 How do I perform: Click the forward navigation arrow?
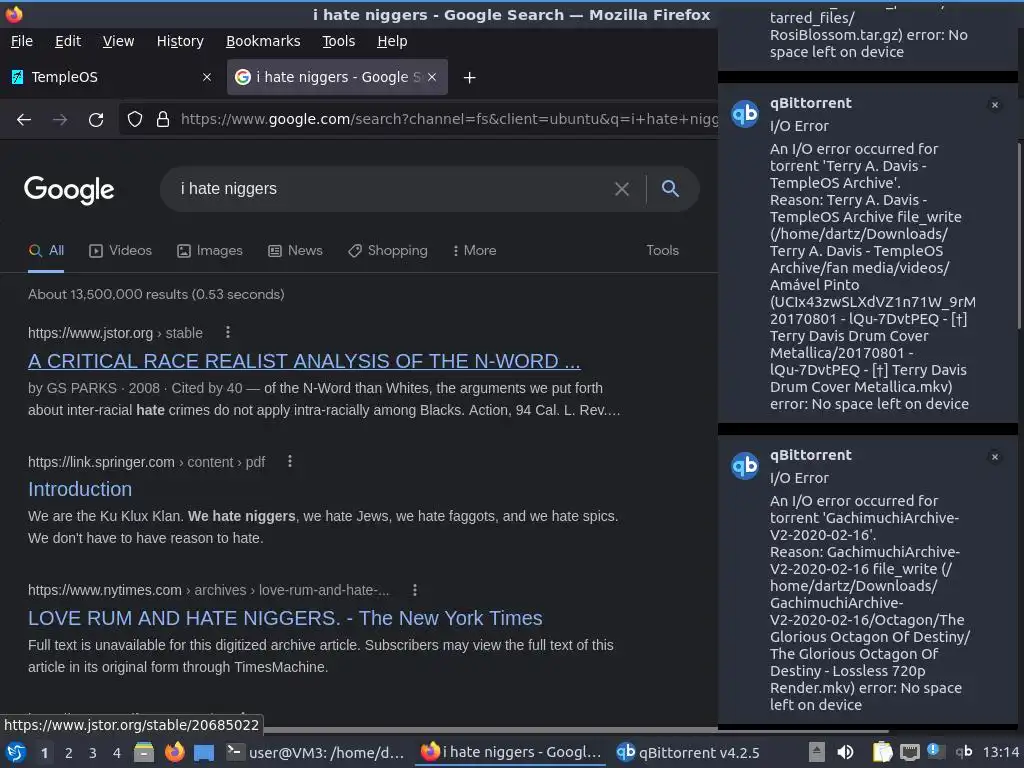click(x=60, y=120)
